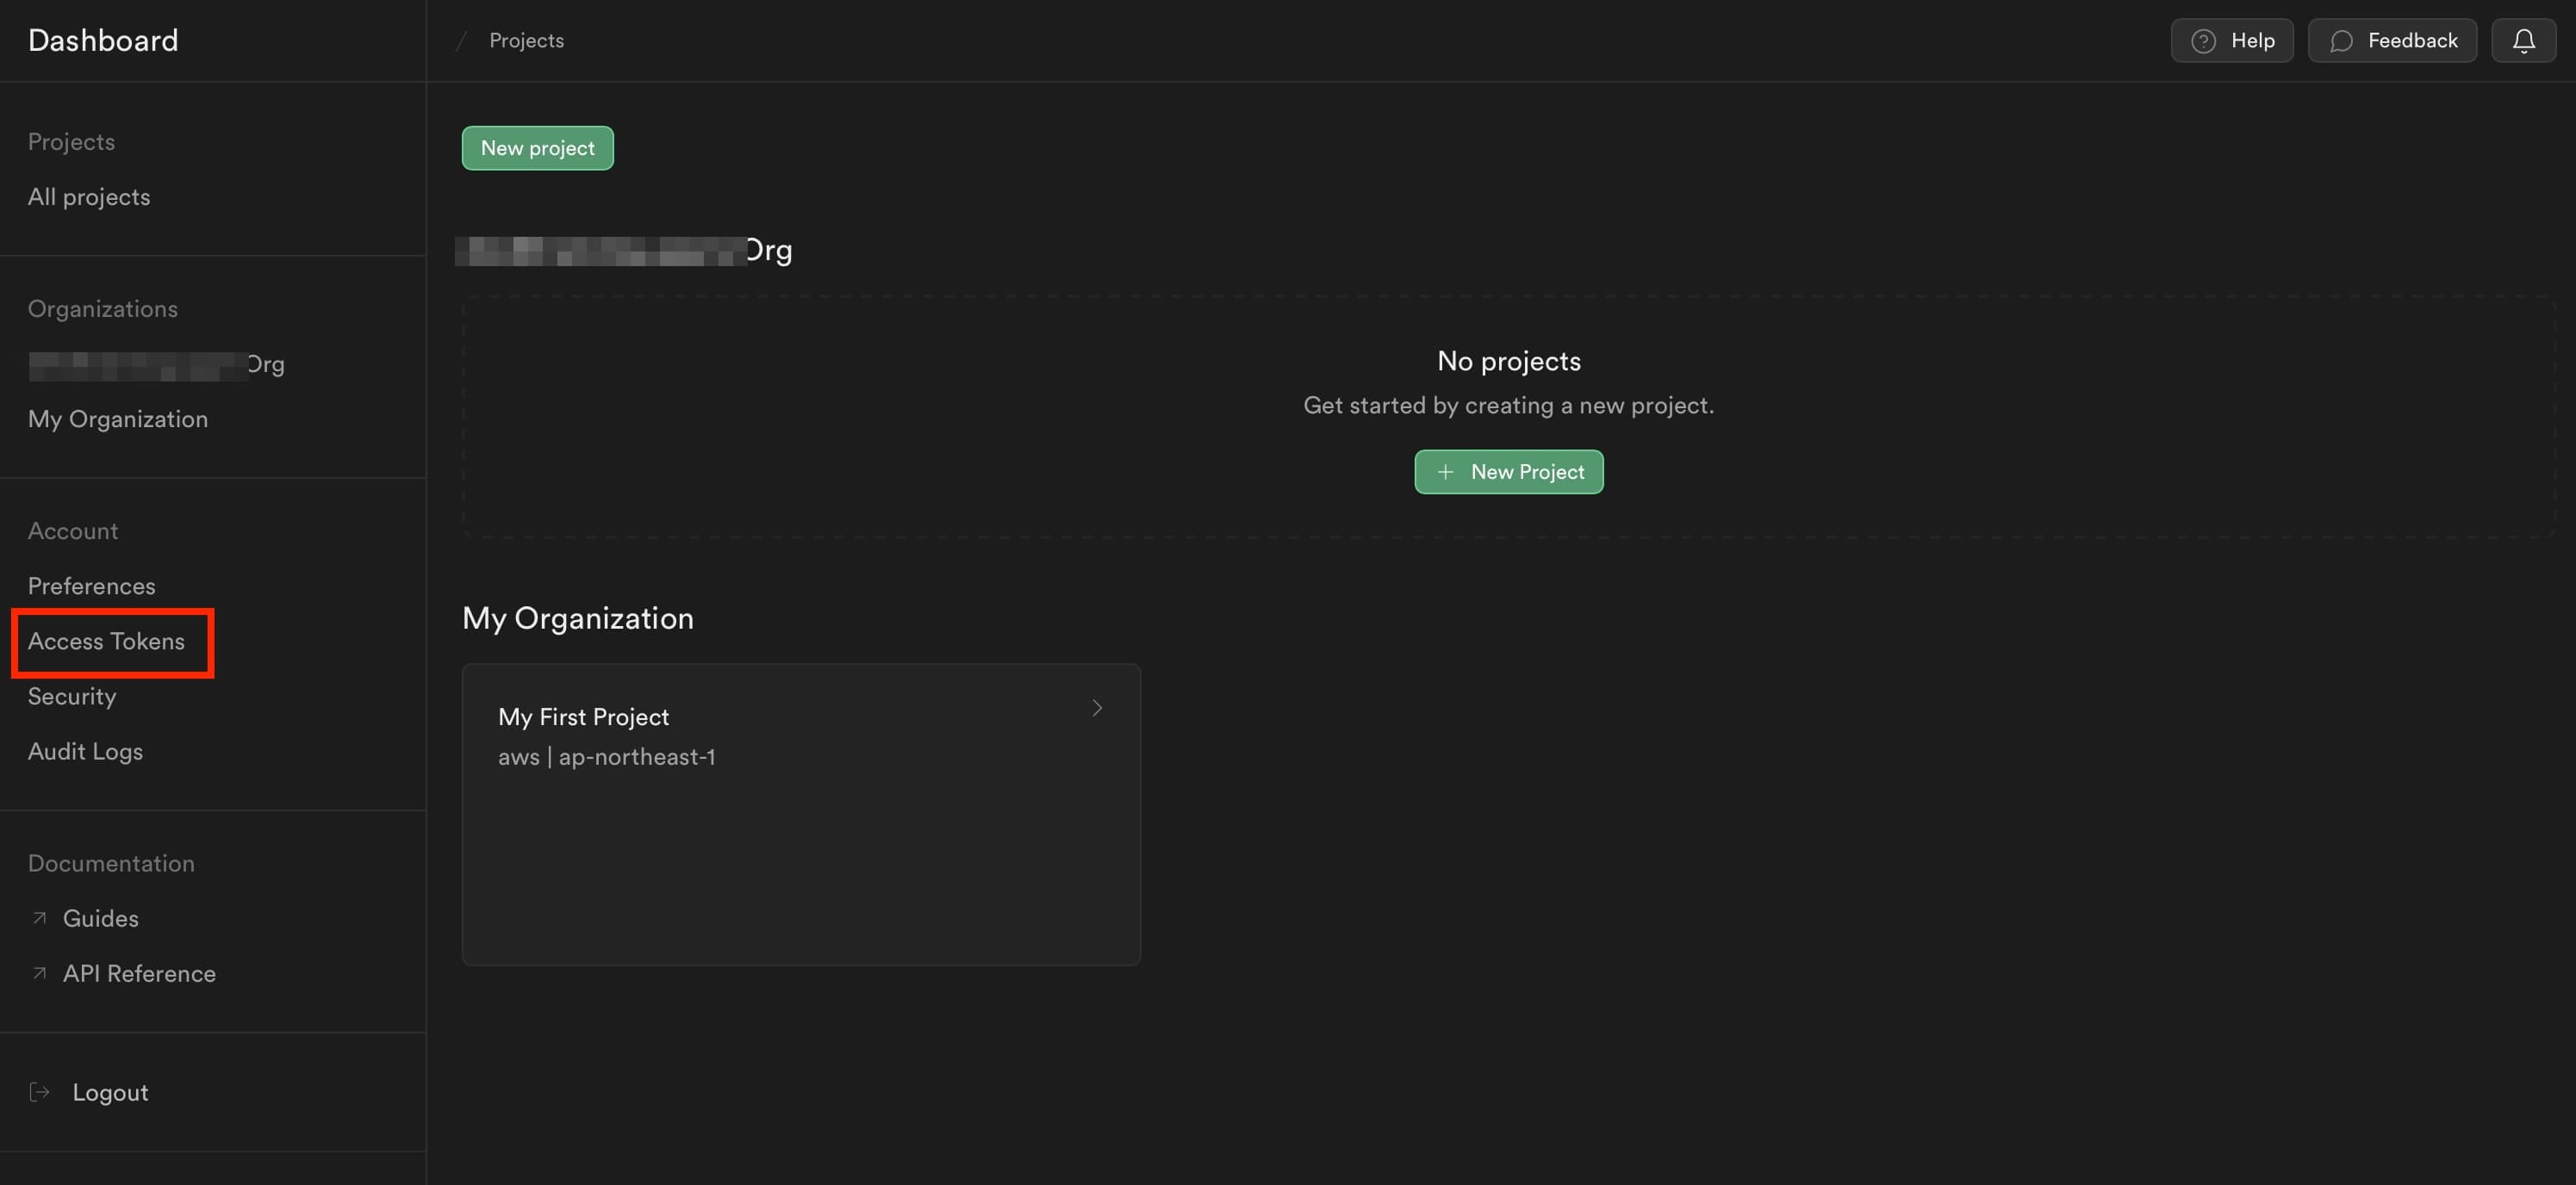Click the plus icon in New Project button
This screenshot has height=1185, width=2576.
1445,471
